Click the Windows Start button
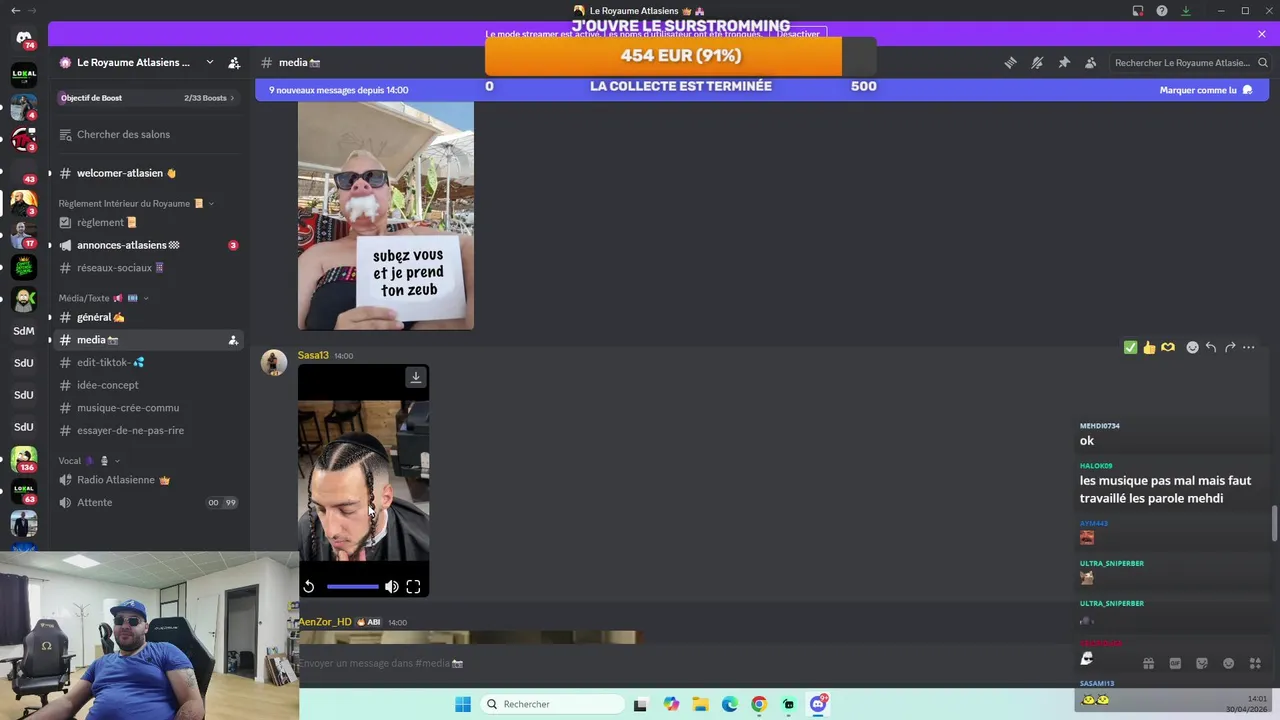The width and height of the screenshot is (1280, 720). click(463, 704)
